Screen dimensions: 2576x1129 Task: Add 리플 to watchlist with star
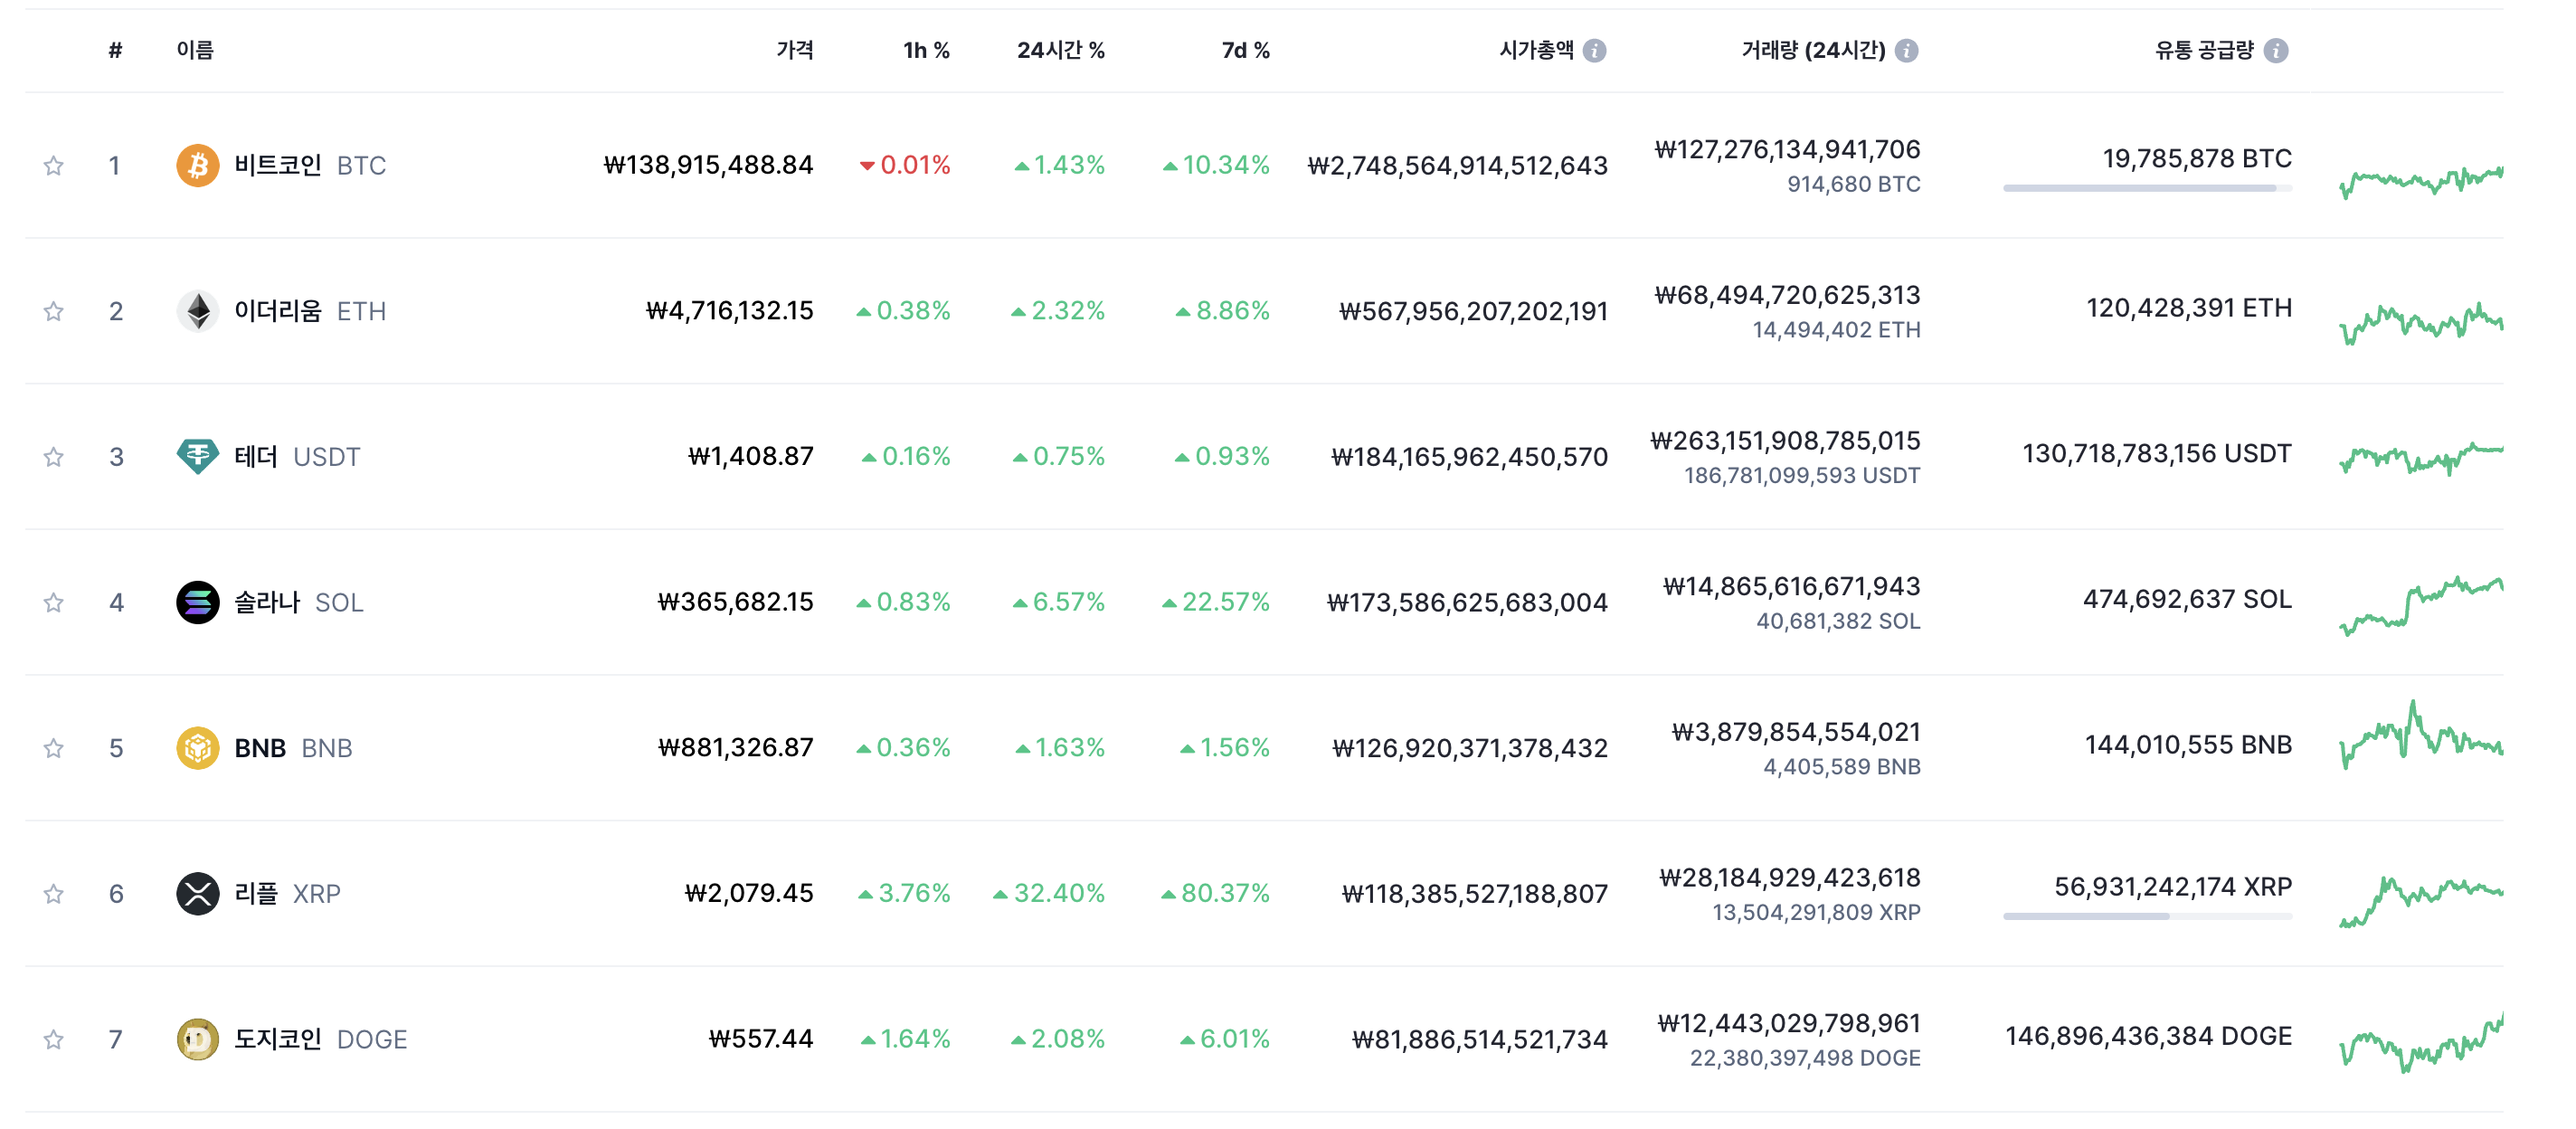pyautogui.click(x=54, y=893)
